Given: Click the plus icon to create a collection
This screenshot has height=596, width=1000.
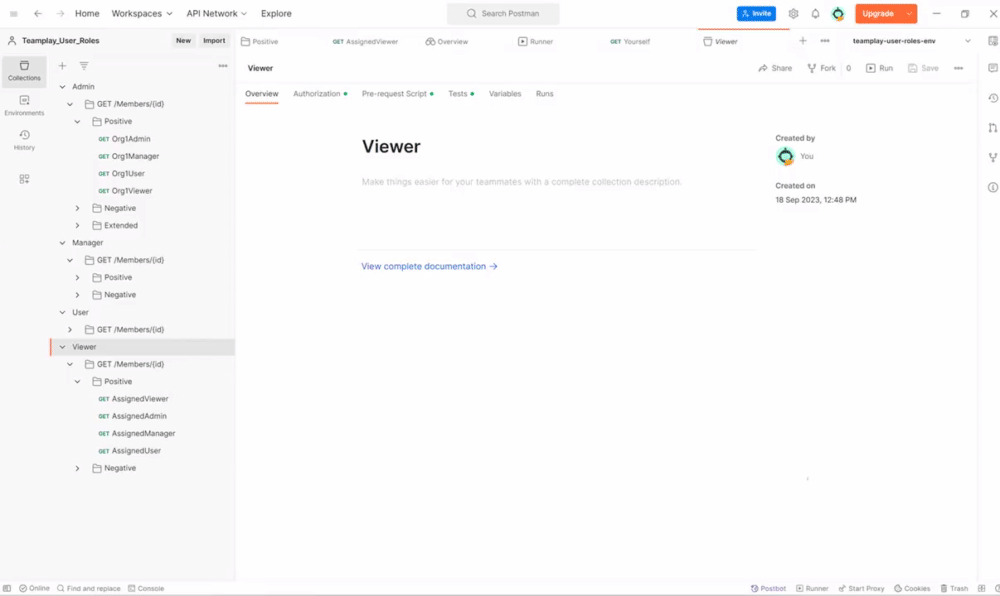Looking at the screenshot, I should 62,66.
